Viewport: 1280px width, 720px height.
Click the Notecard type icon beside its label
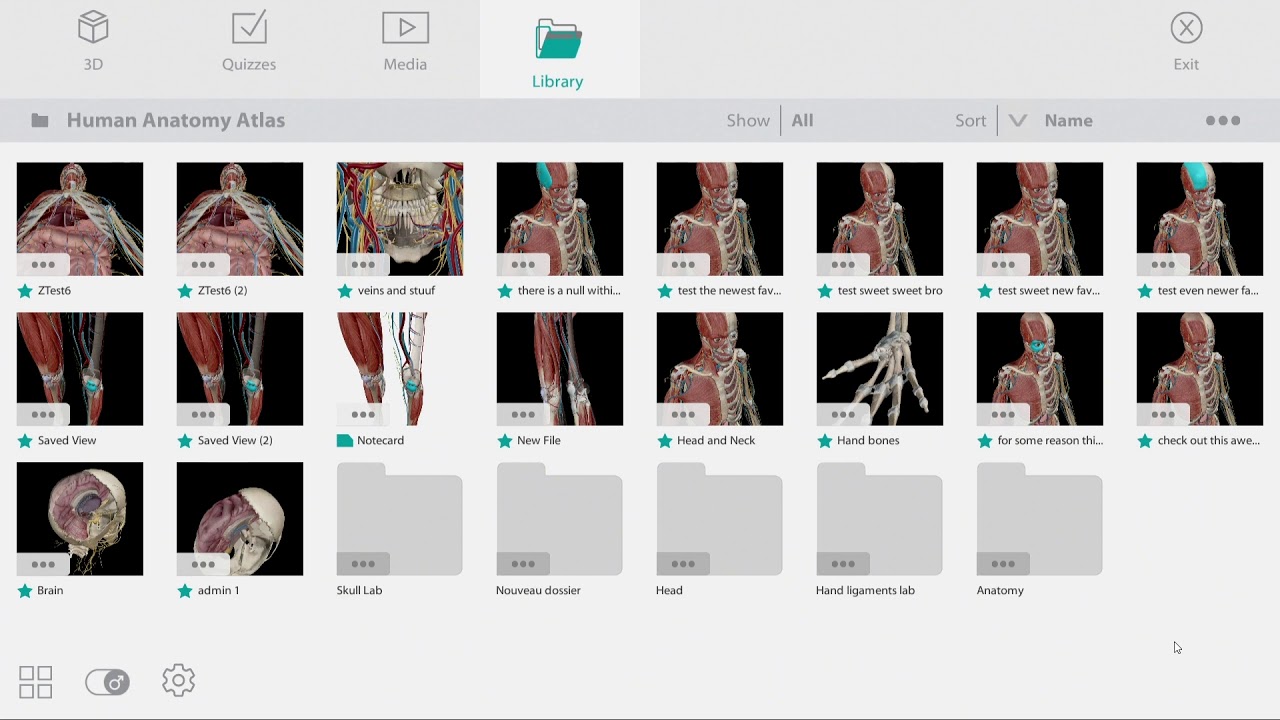[345, 441]
